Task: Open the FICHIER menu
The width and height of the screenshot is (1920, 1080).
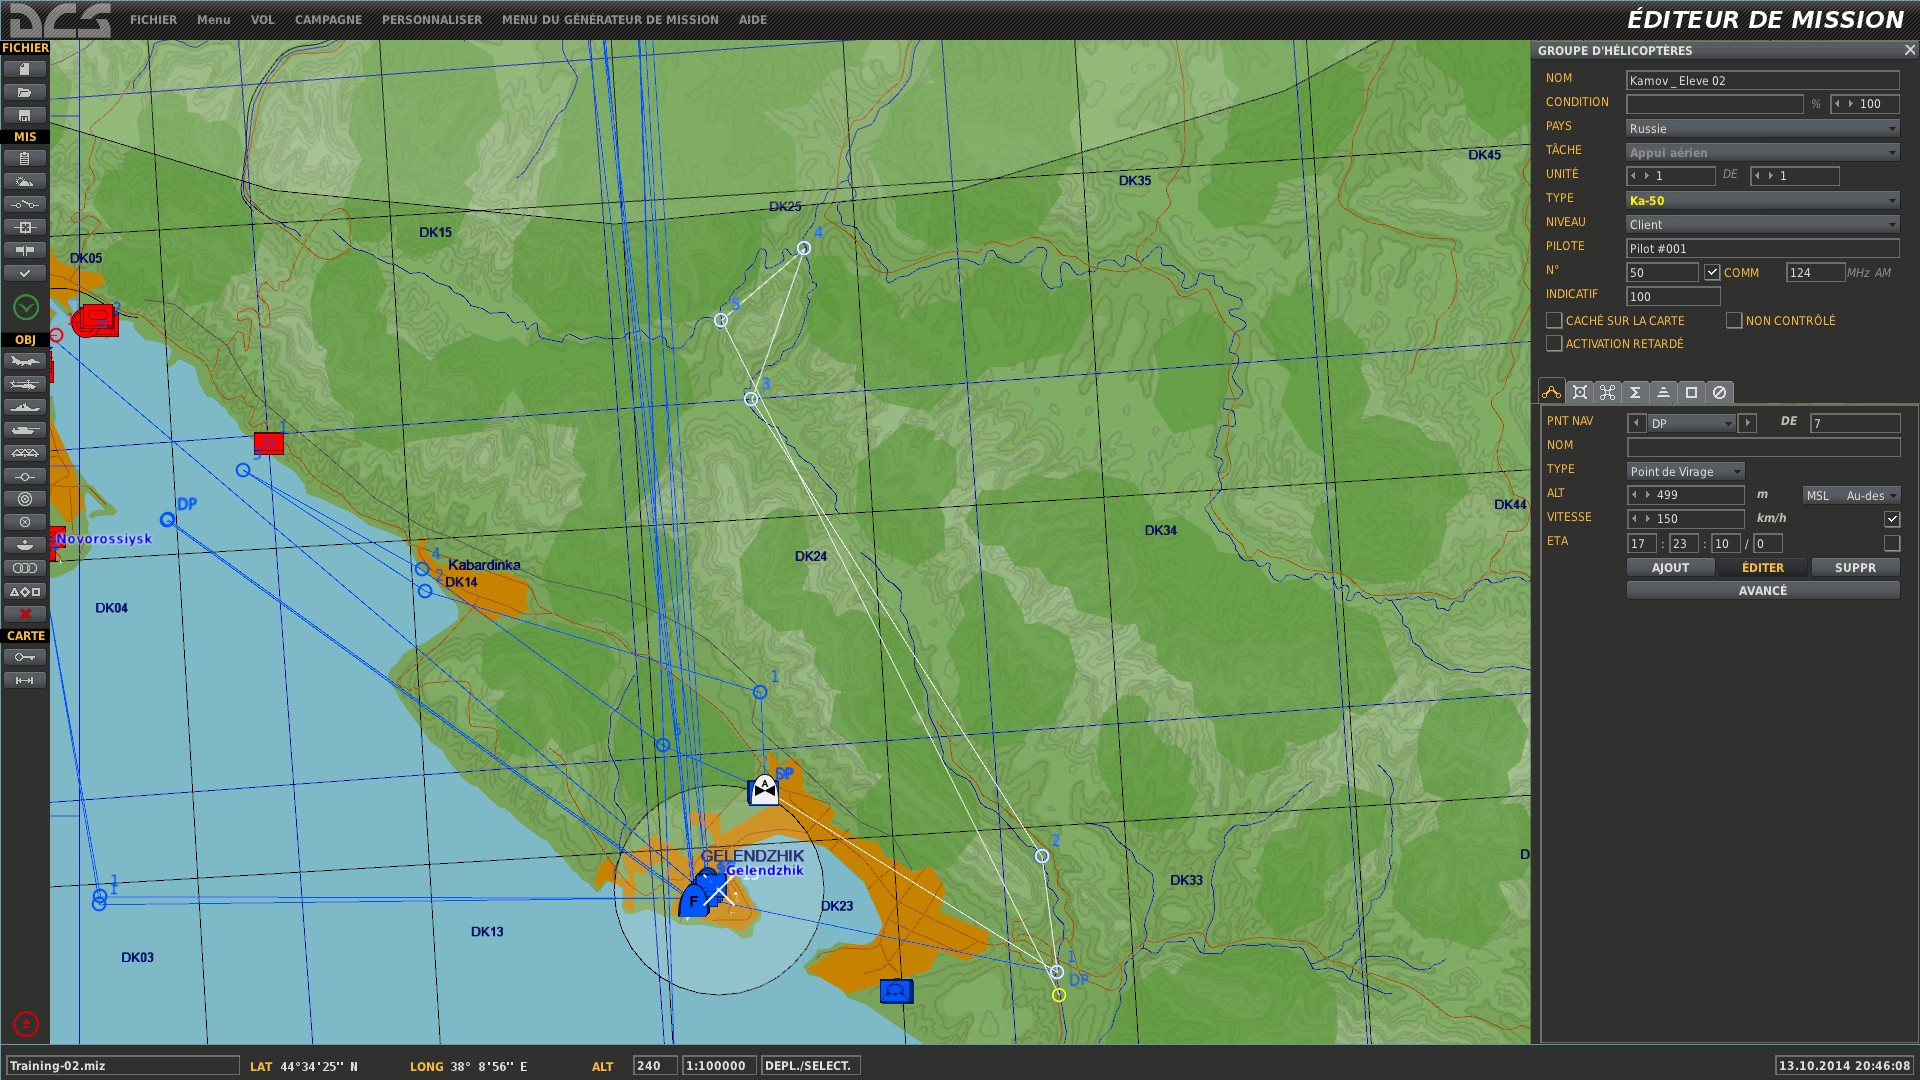Action: coord(153,20)
